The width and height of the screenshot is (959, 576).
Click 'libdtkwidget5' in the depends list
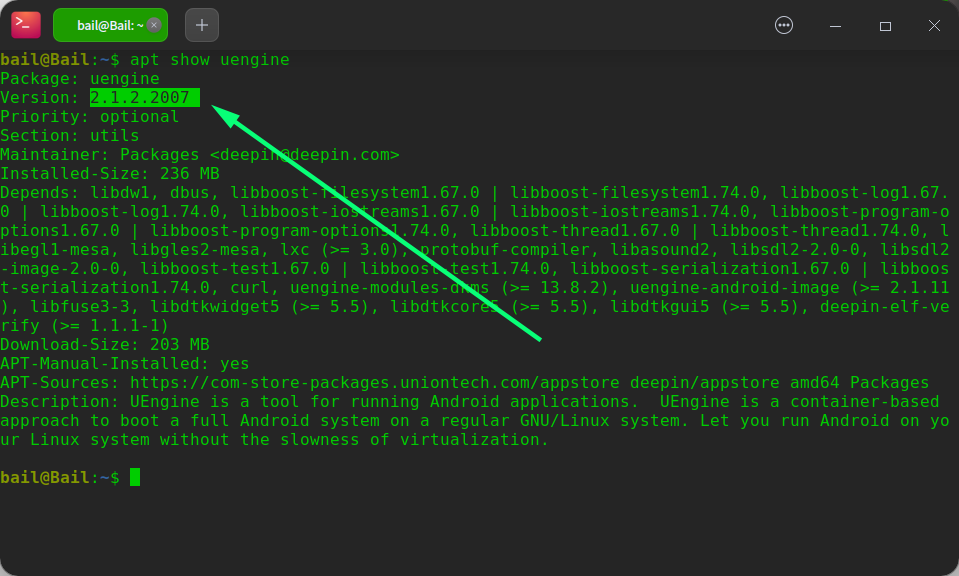pyautogui.click(x=215, y=307)
